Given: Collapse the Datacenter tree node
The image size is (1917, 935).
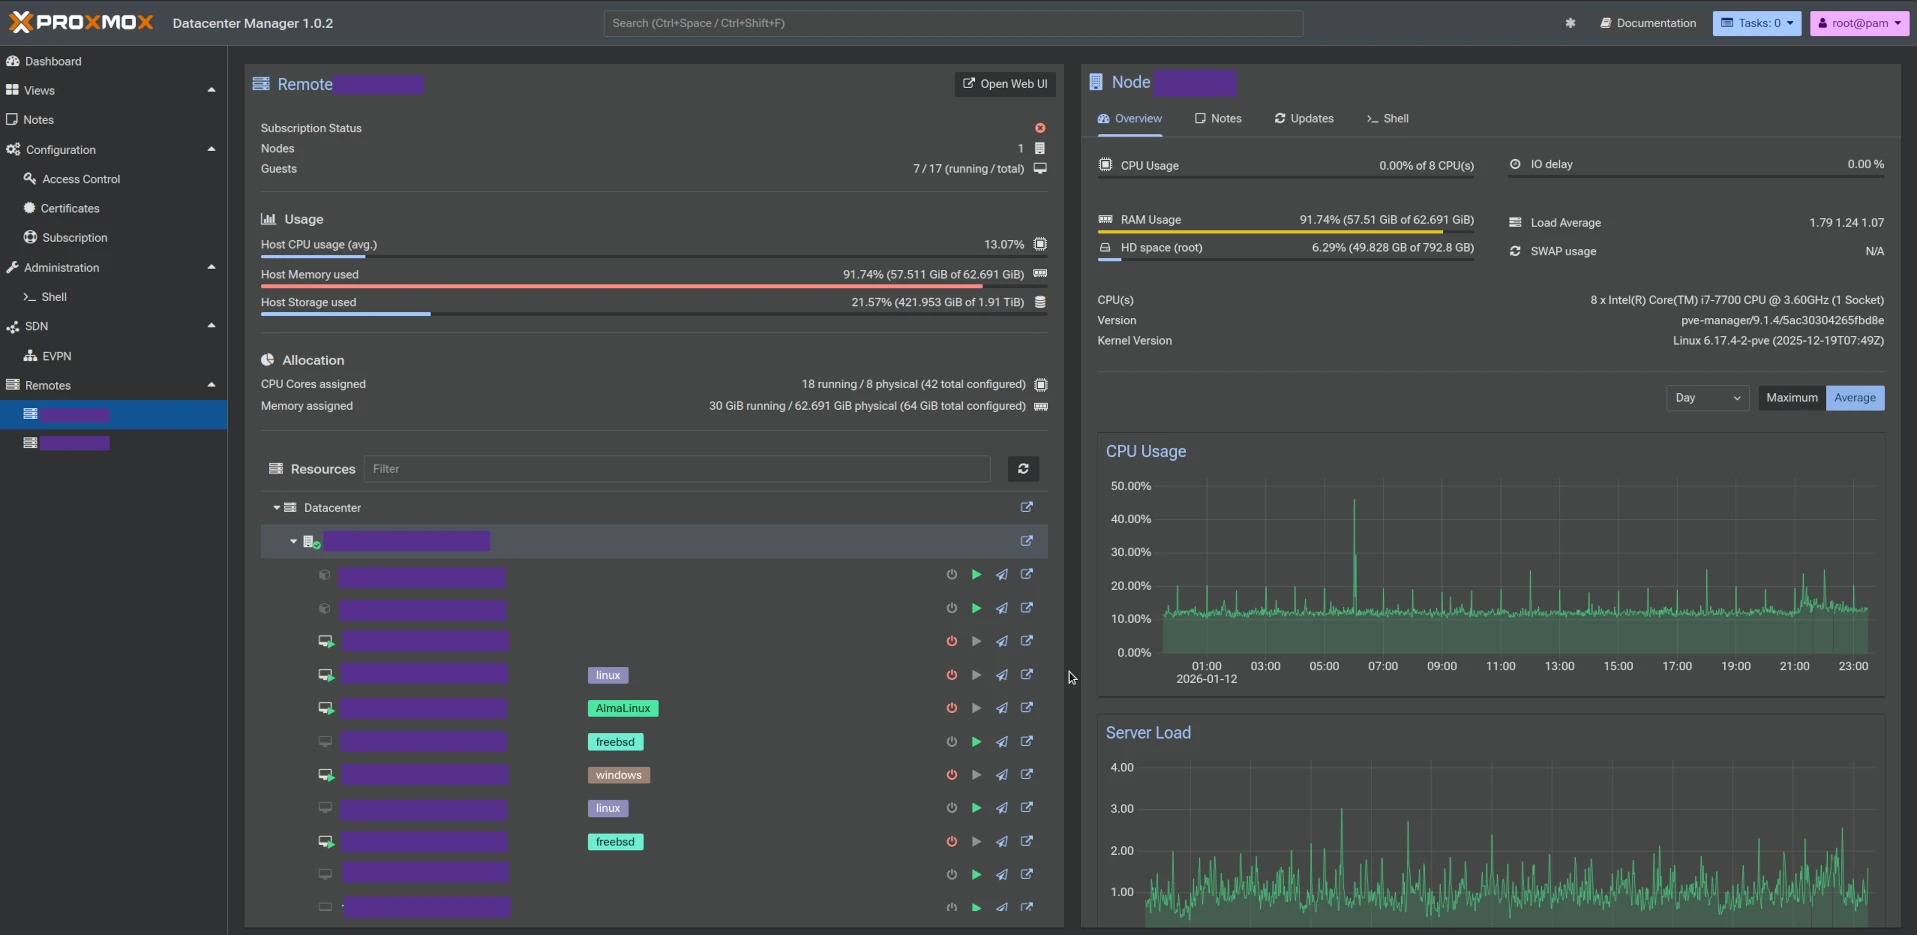Looking at the screenshot, I should [x=277, y=507].
